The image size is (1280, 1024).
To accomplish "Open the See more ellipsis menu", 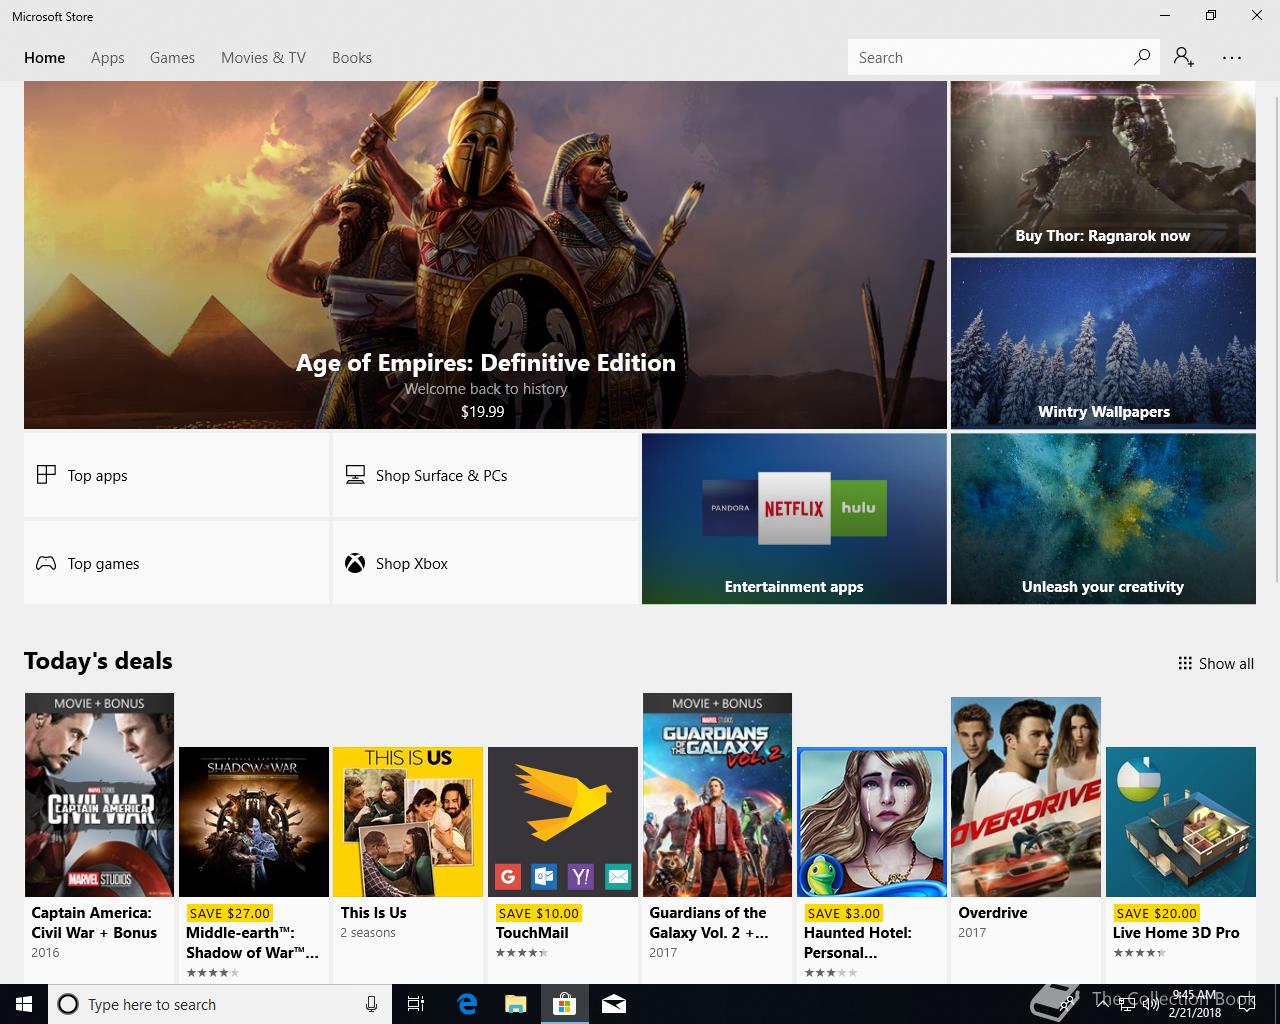I will coord(1232,58).
